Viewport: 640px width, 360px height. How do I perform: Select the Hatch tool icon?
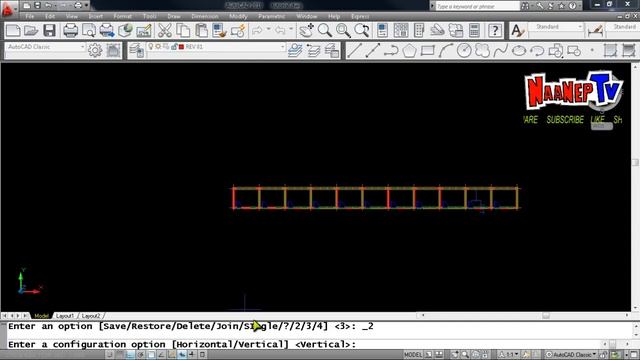pos(610,51)
